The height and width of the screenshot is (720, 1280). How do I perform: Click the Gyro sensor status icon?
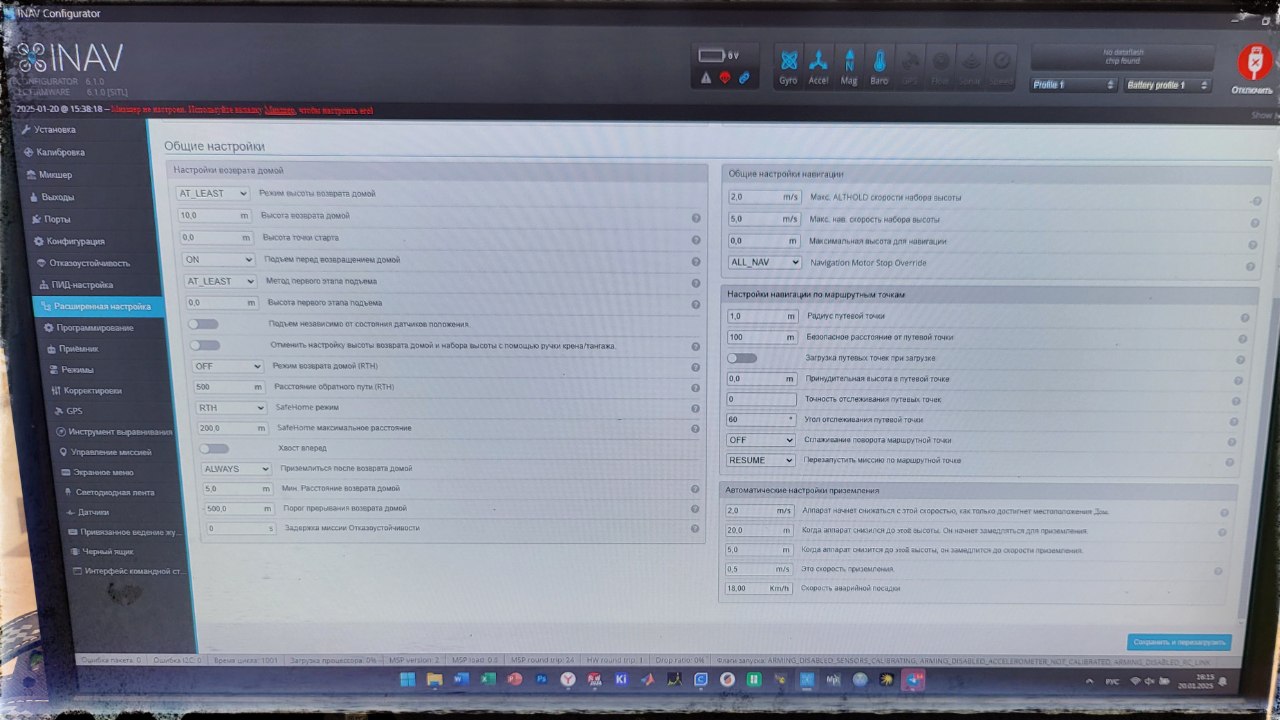pos(789,65)
